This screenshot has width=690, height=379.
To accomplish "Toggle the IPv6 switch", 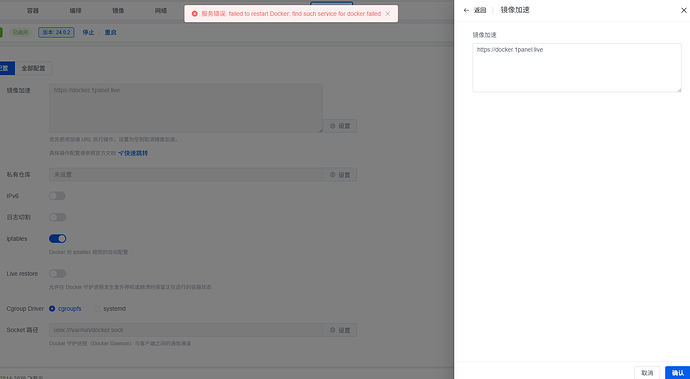I will (57, 196).
